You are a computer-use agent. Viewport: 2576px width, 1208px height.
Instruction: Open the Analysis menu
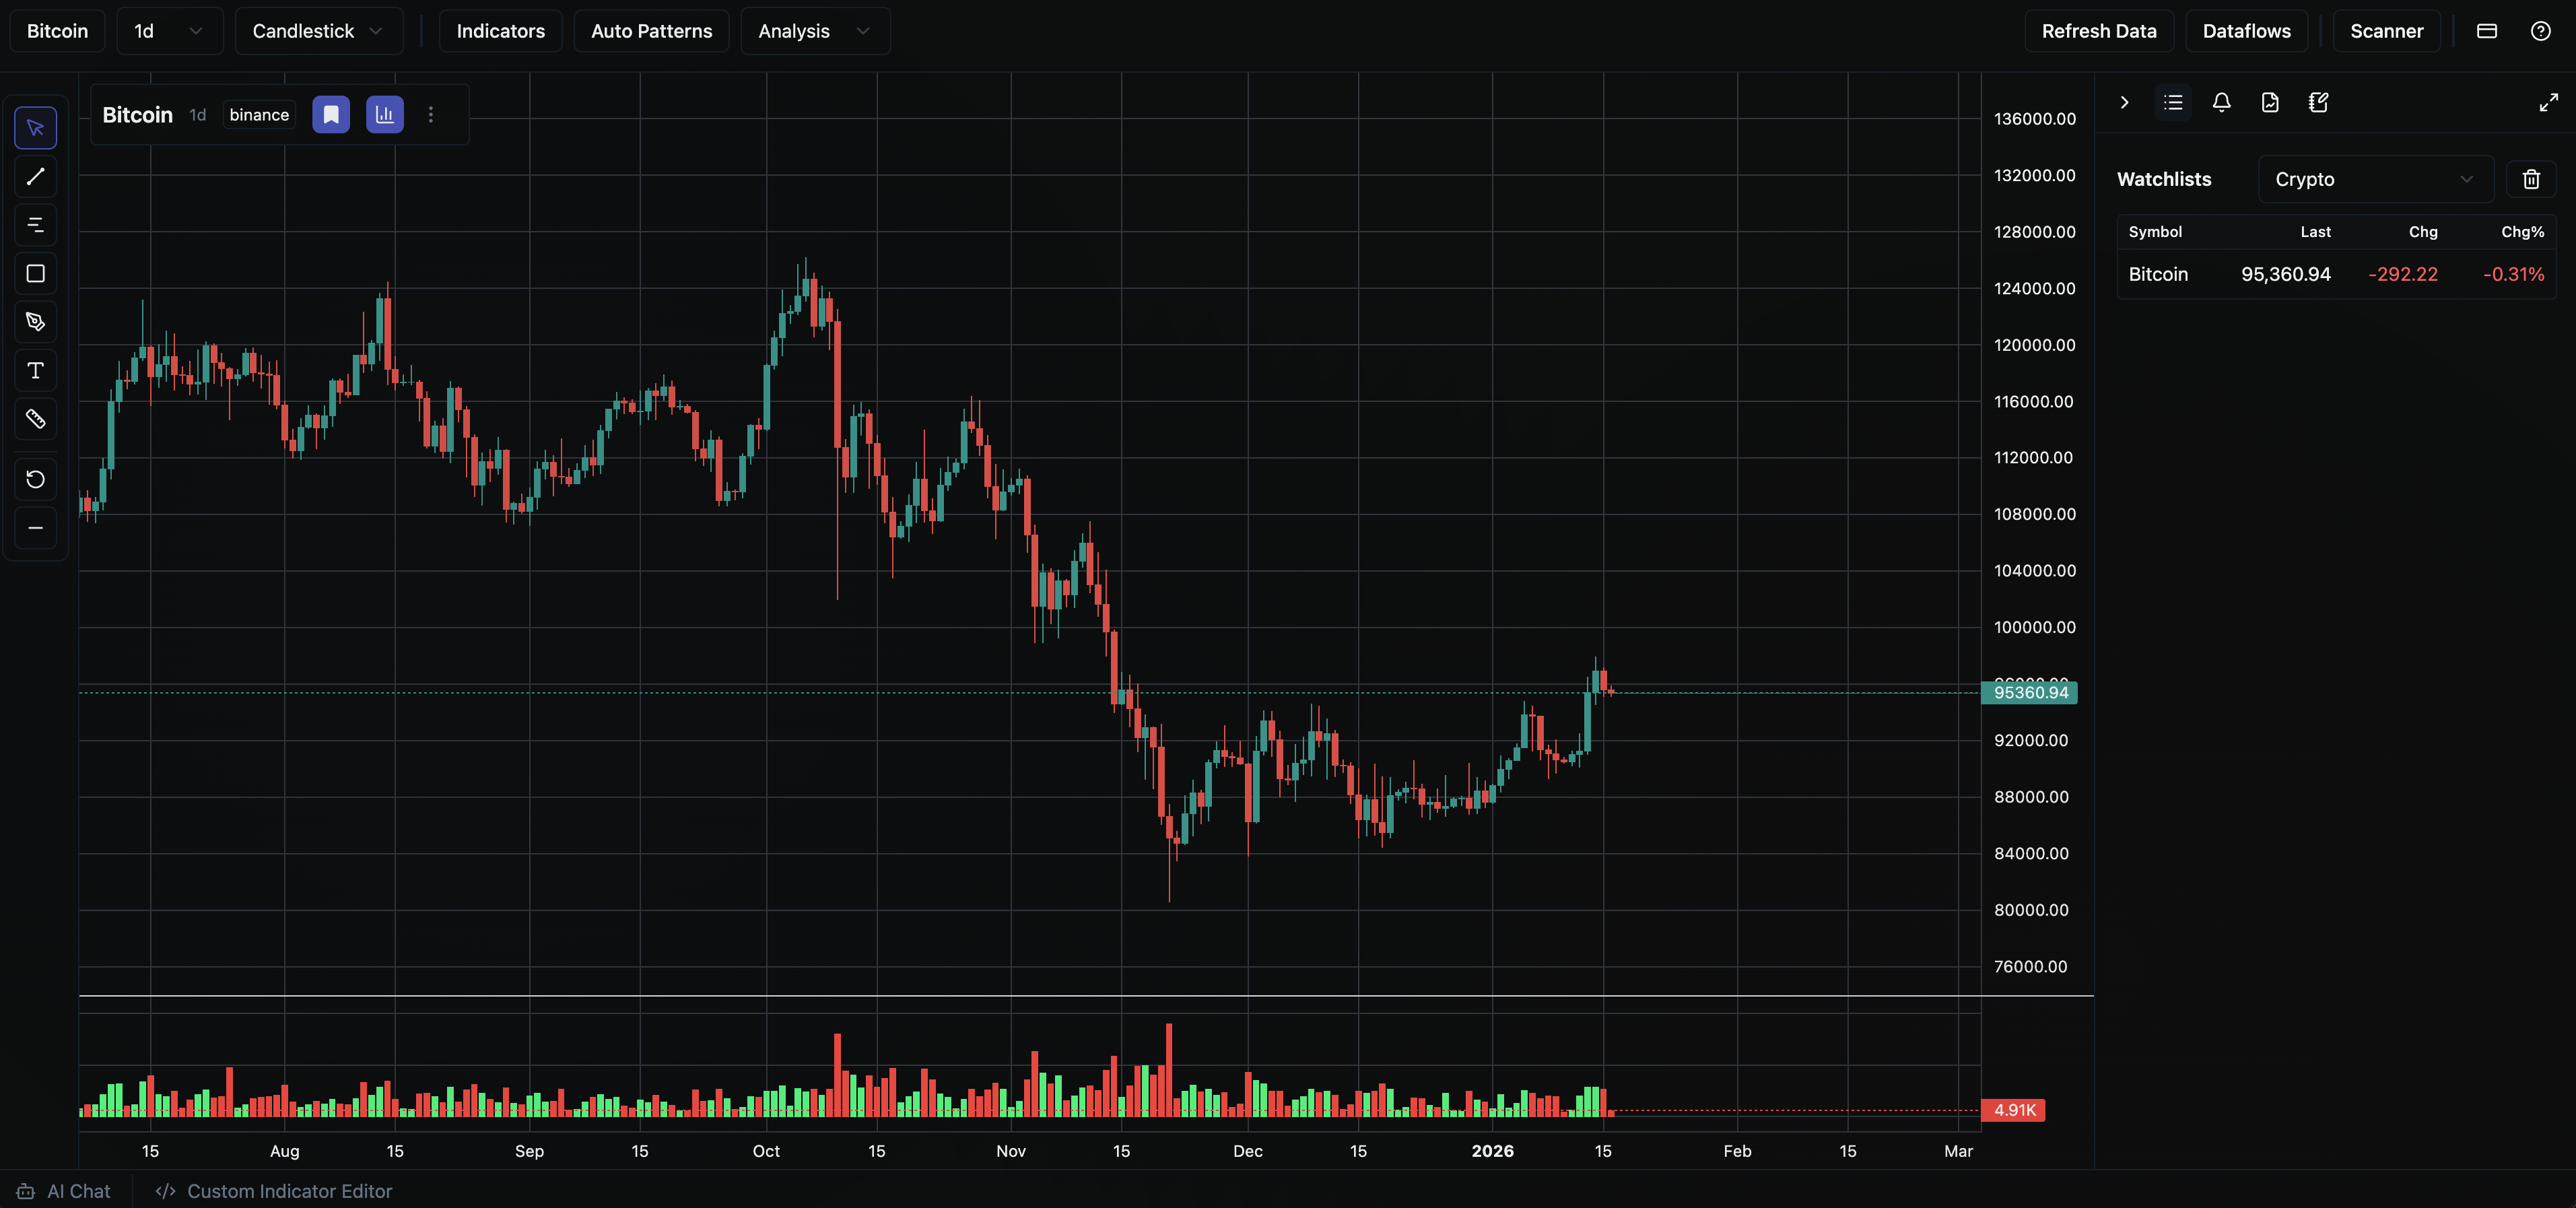click(x=814, y=31)
